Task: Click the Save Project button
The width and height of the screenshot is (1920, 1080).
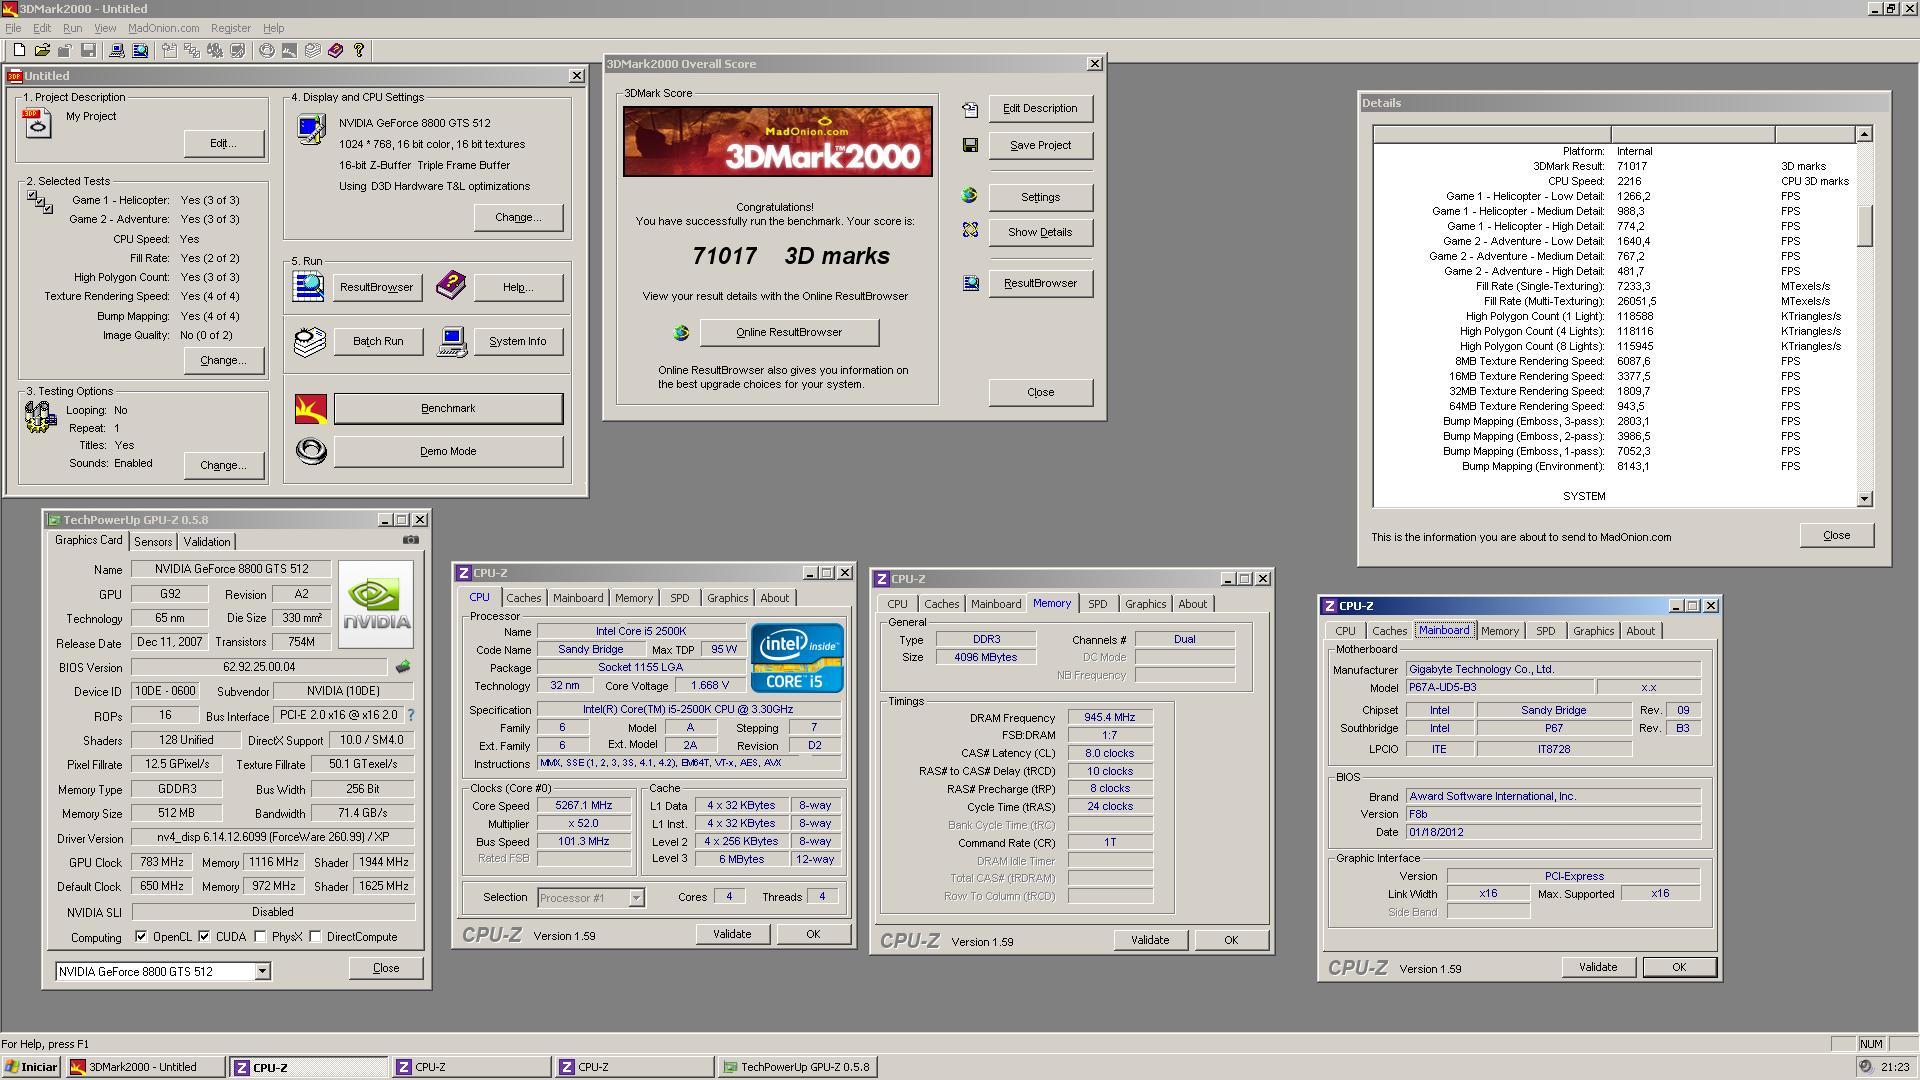Action: (1040, 145)
